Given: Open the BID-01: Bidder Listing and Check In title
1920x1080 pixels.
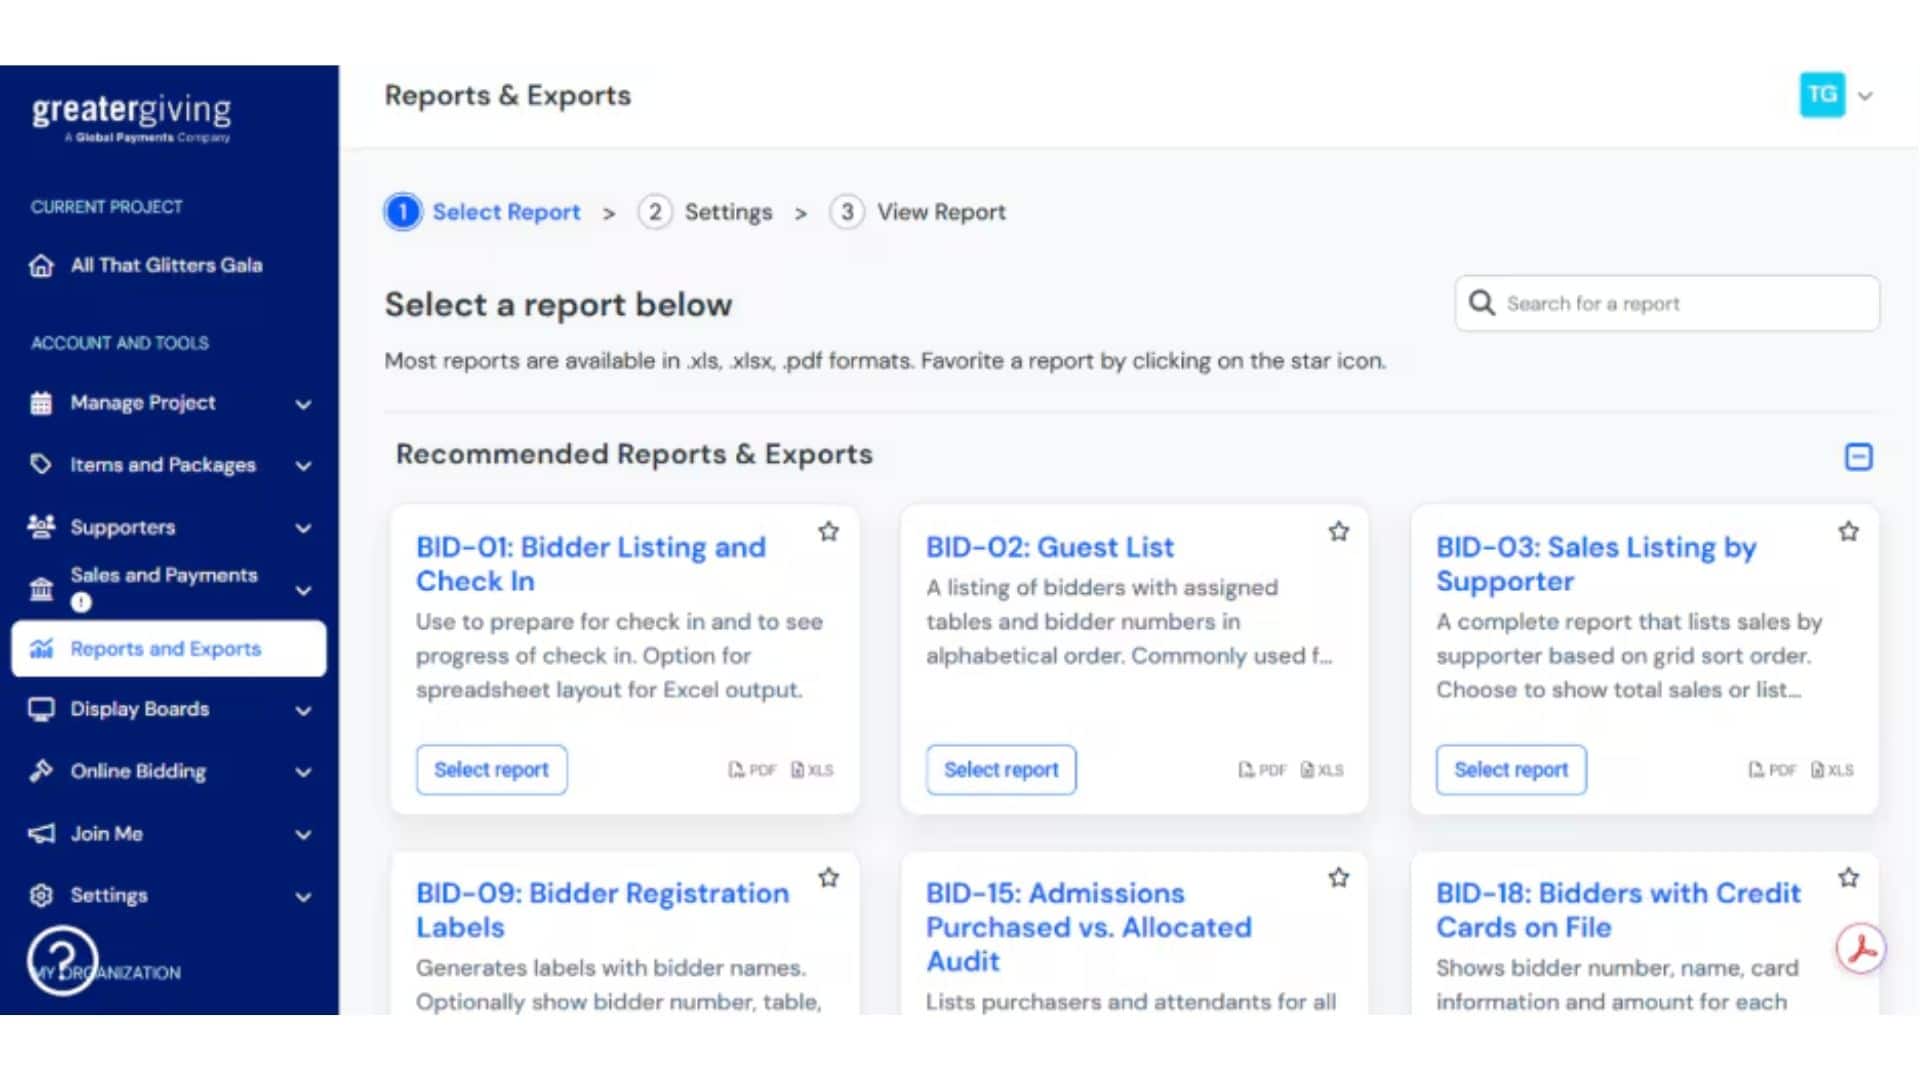Looking at the screenshot, I should (591, 564).
